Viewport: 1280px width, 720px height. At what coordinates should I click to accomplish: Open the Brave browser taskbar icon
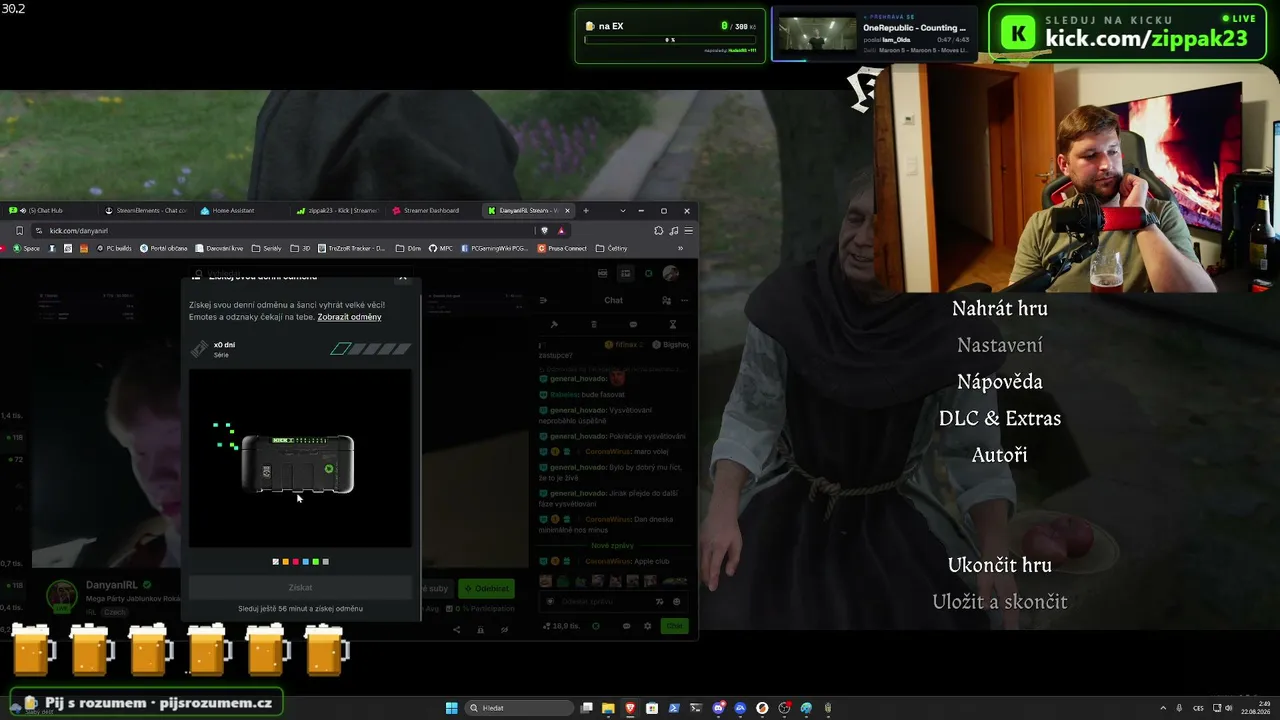pos(630,708)
